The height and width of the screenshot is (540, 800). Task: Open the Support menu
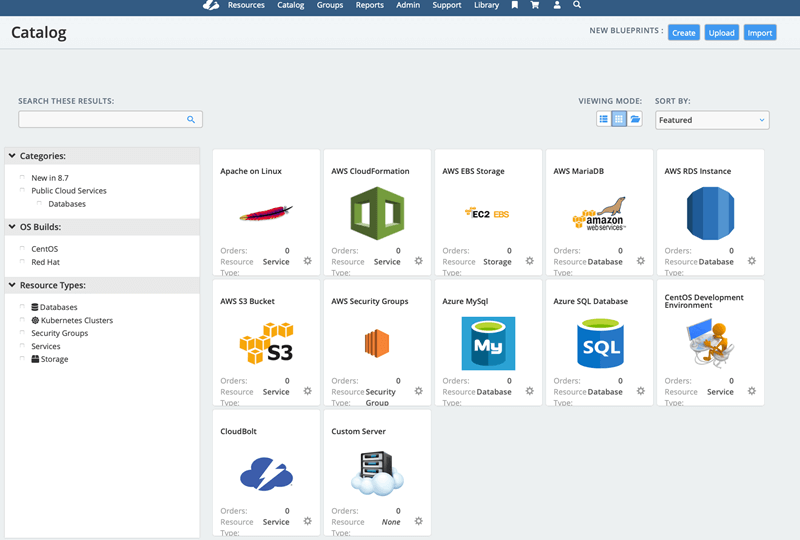(446, 5)
